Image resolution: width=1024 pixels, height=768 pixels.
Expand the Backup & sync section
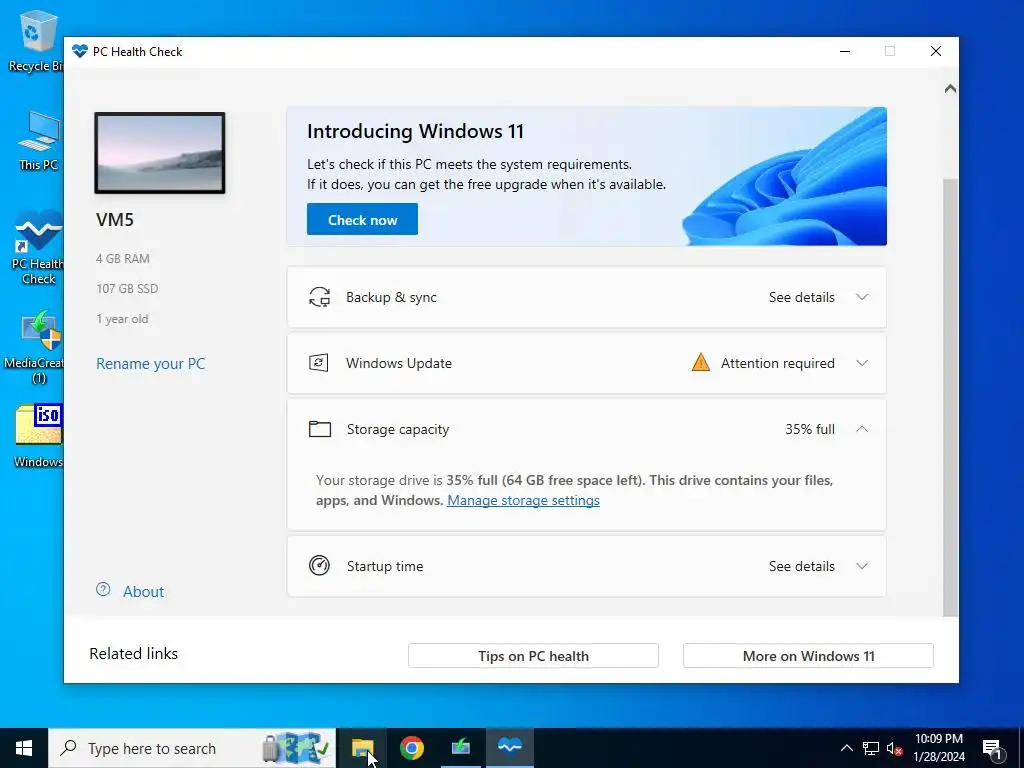862,297
